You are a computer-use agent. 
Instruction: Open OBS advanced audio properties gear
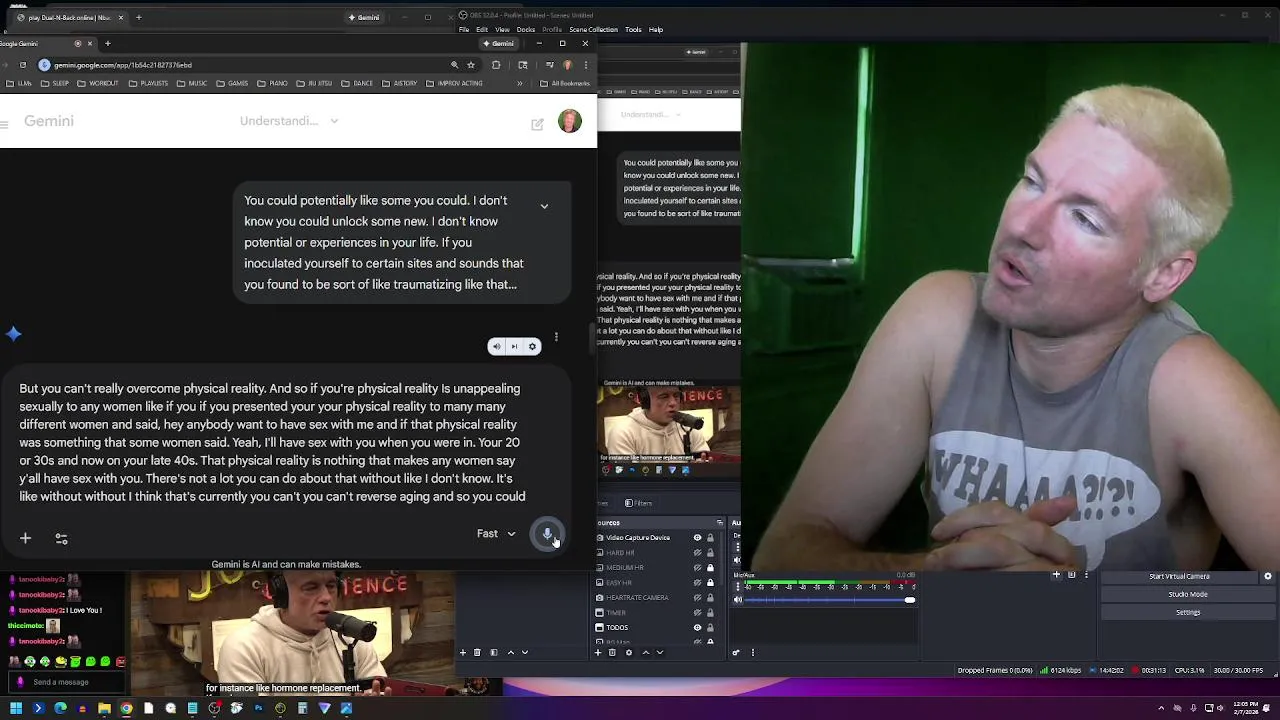[x=736, y=653]
